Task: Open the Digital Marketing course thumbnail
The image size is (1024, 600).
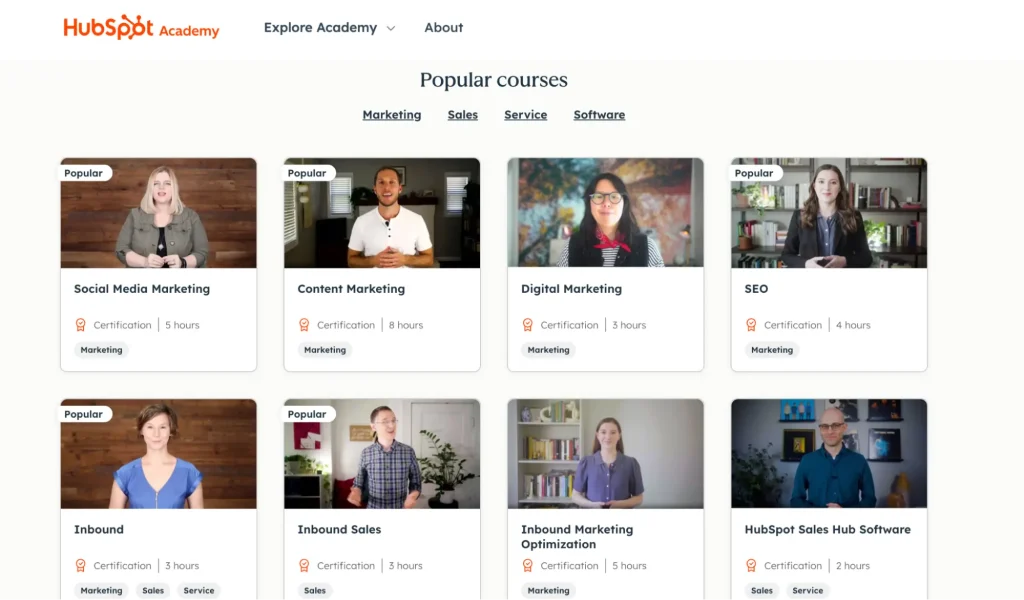Action: [x=605, y=212]
